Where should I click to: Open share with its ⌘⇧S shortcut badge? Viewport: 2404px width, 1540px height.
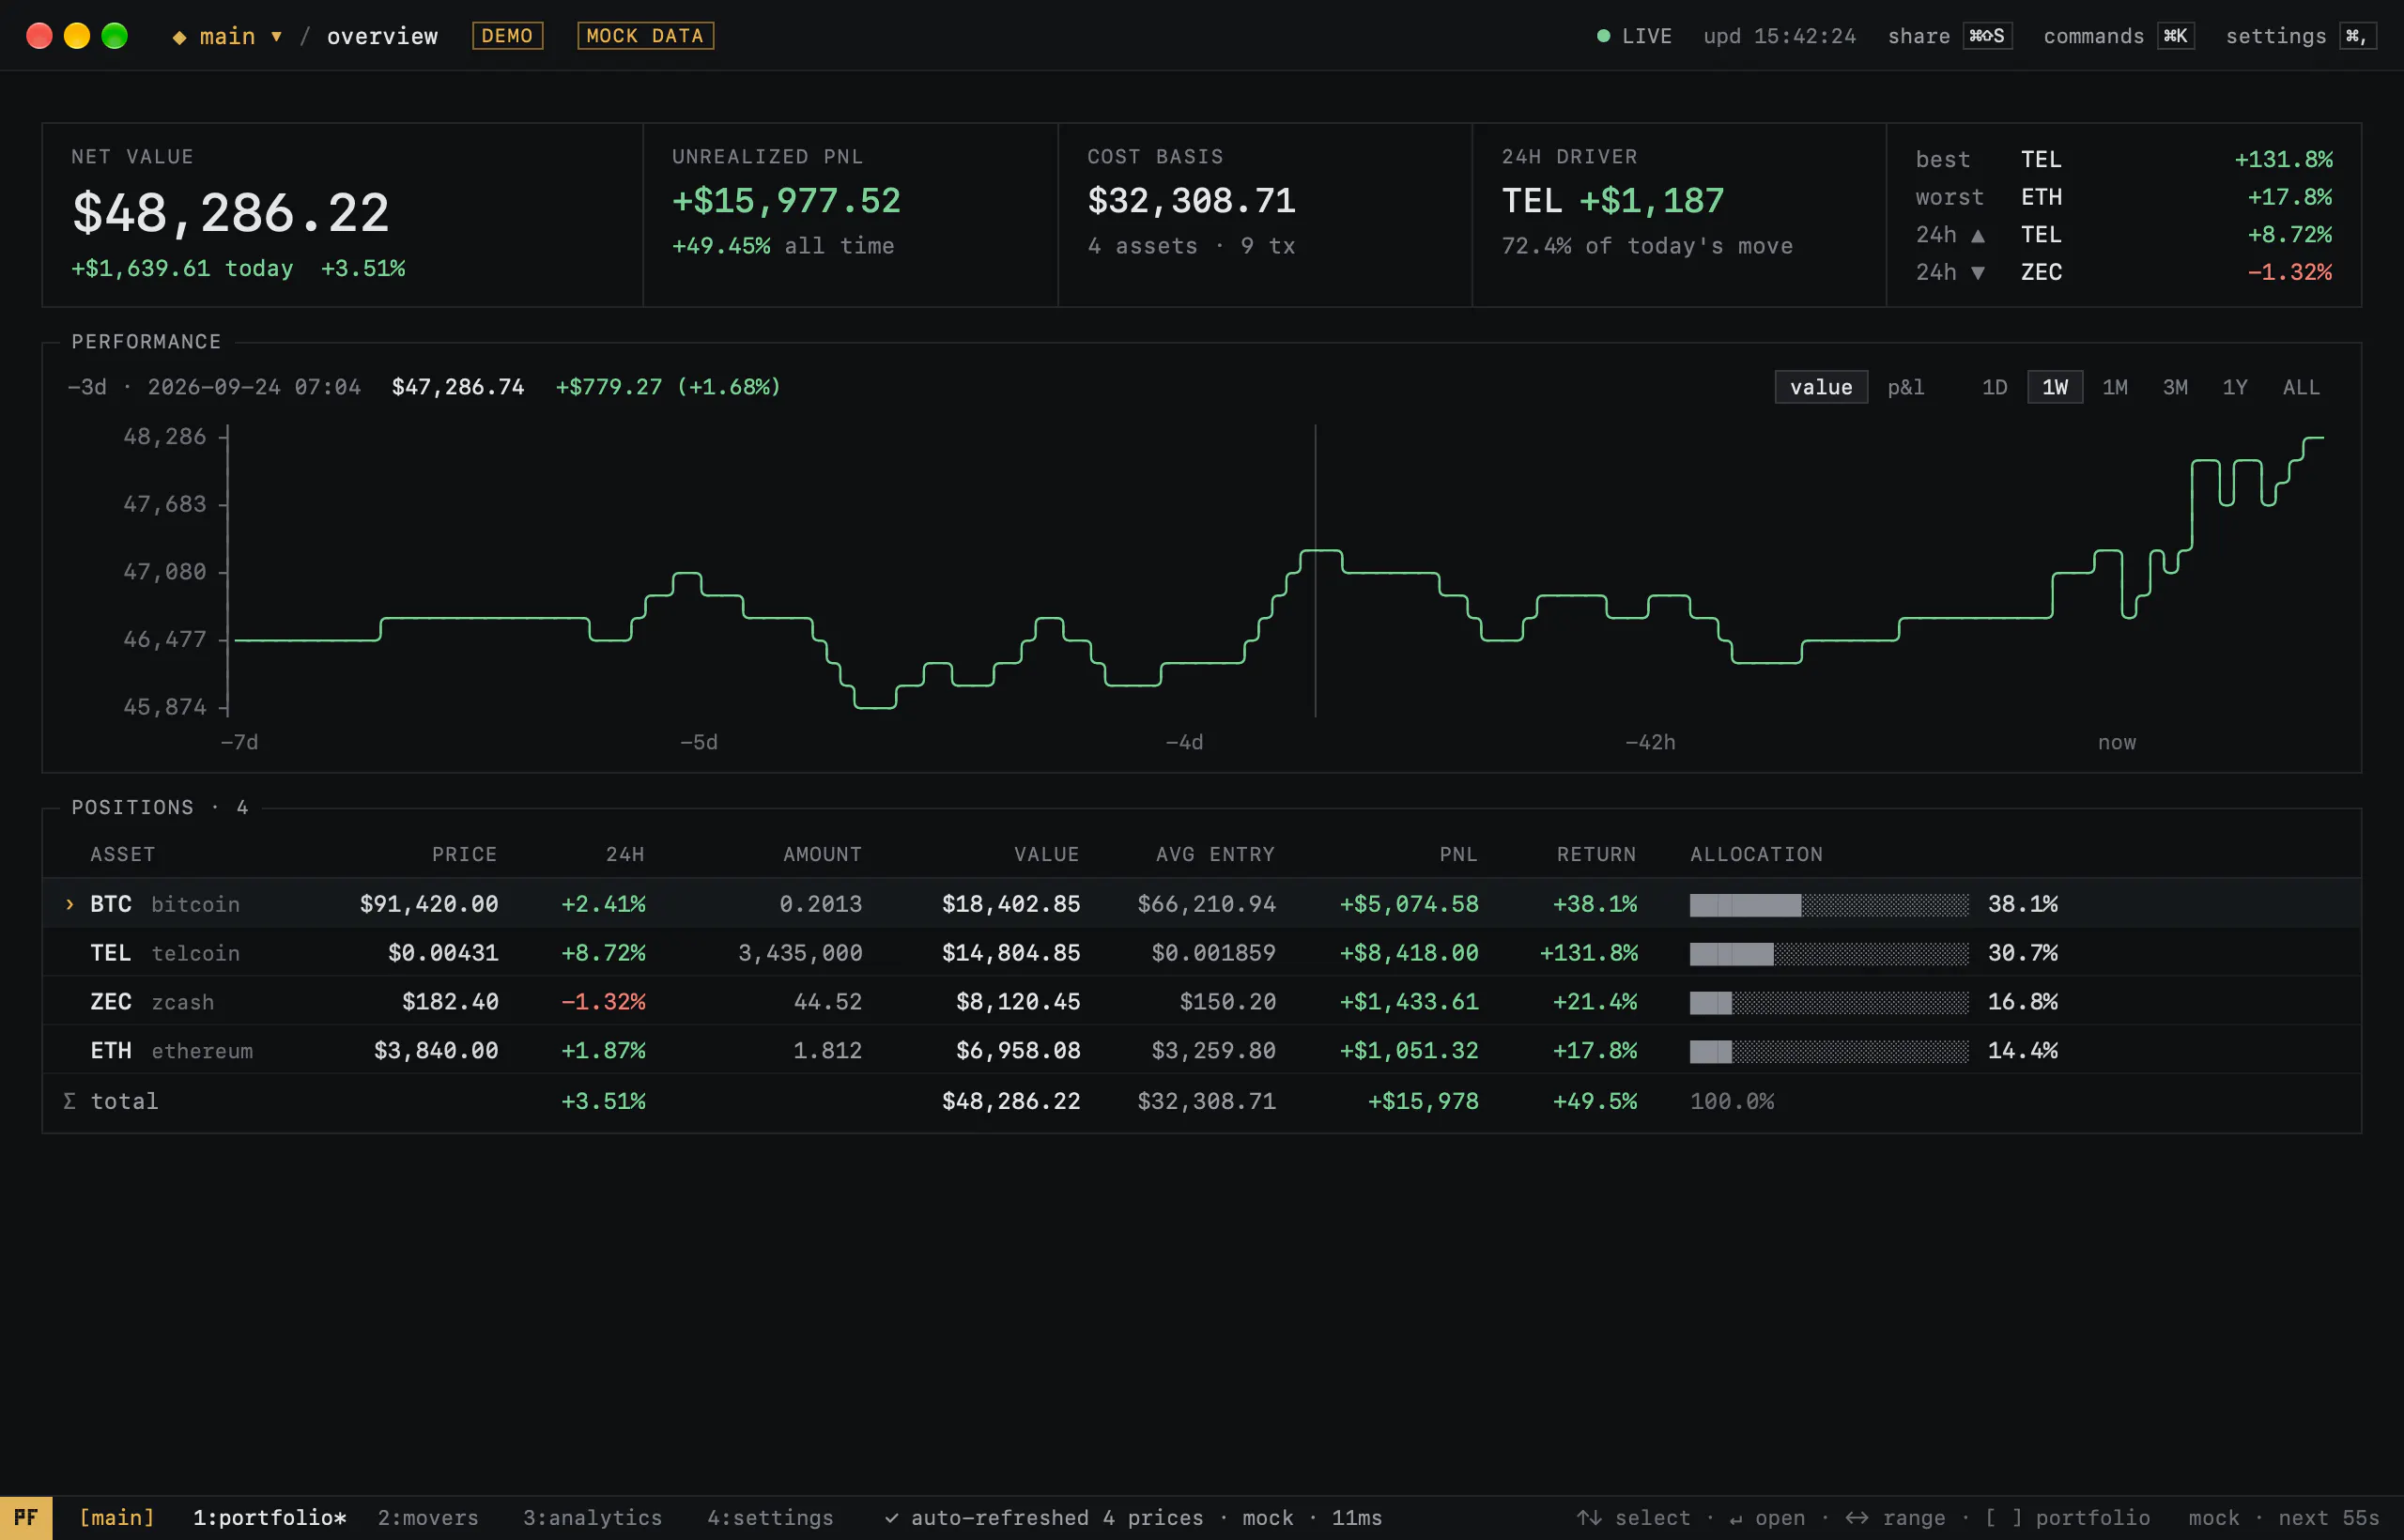[1949, 36]
